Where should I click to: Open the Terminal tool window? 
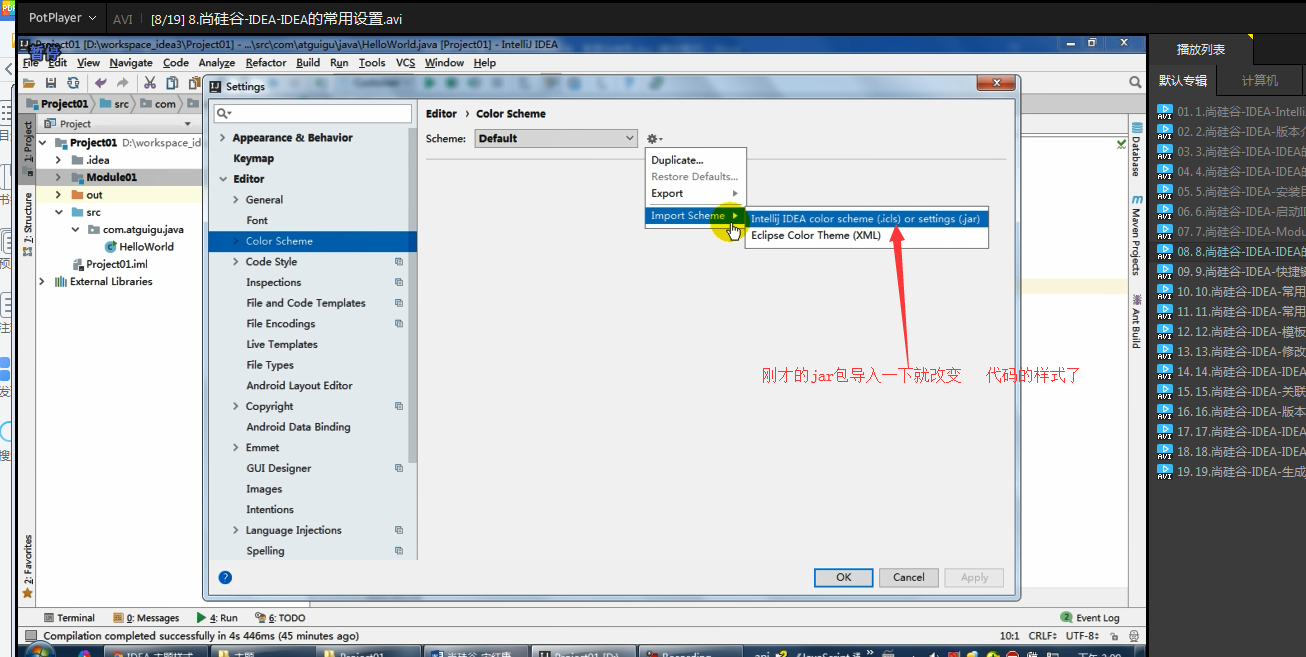68,618
